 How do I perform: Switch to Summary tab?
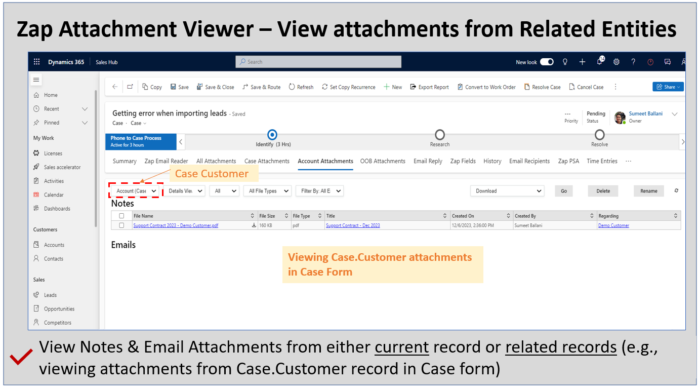tap(125, 161)
